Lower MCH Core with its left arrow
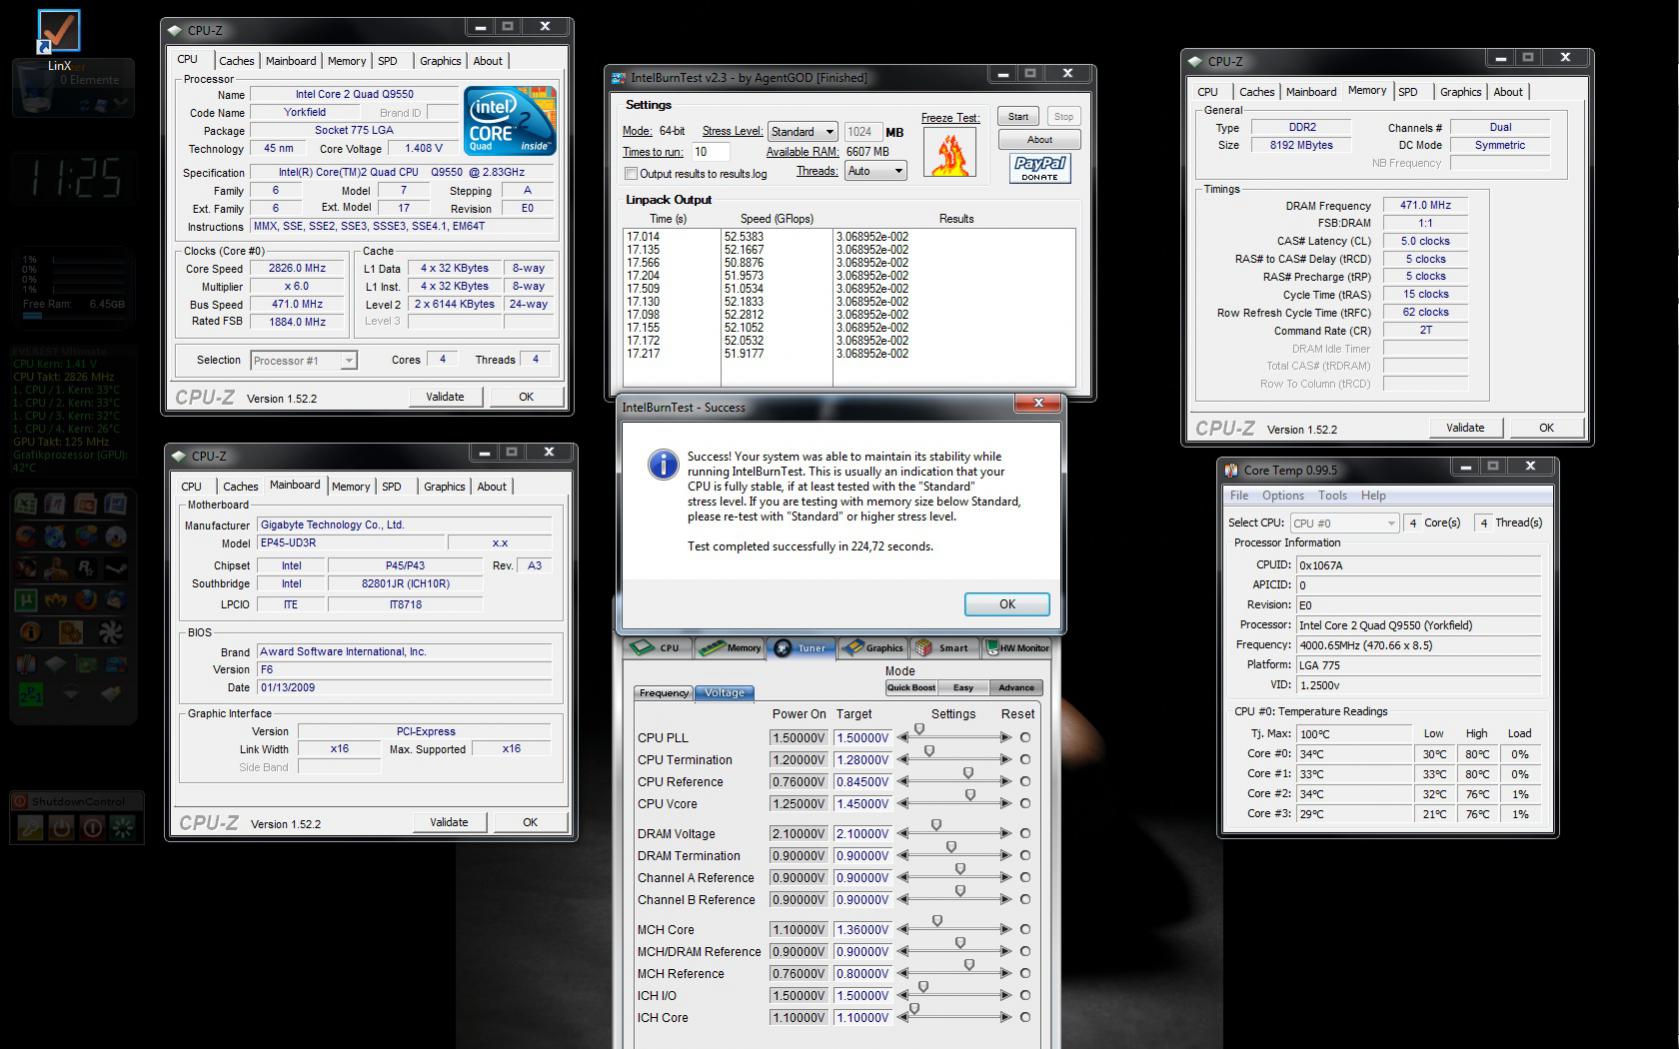 click(903, 929)
